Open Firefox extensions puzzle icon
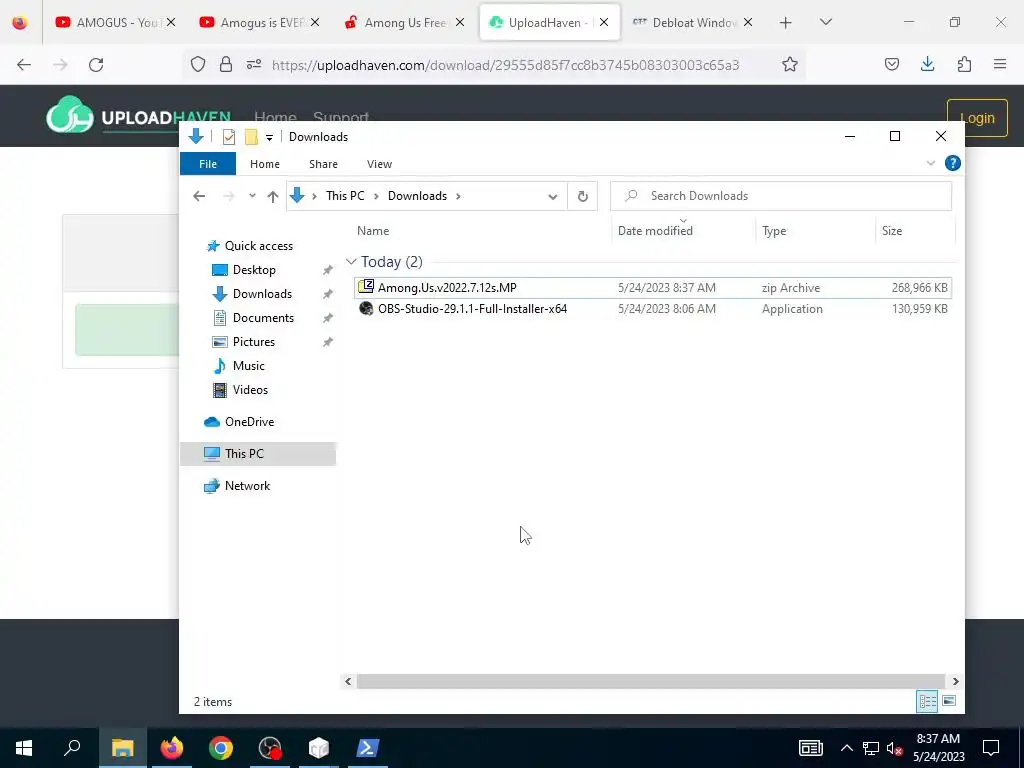 click(964, 64)
